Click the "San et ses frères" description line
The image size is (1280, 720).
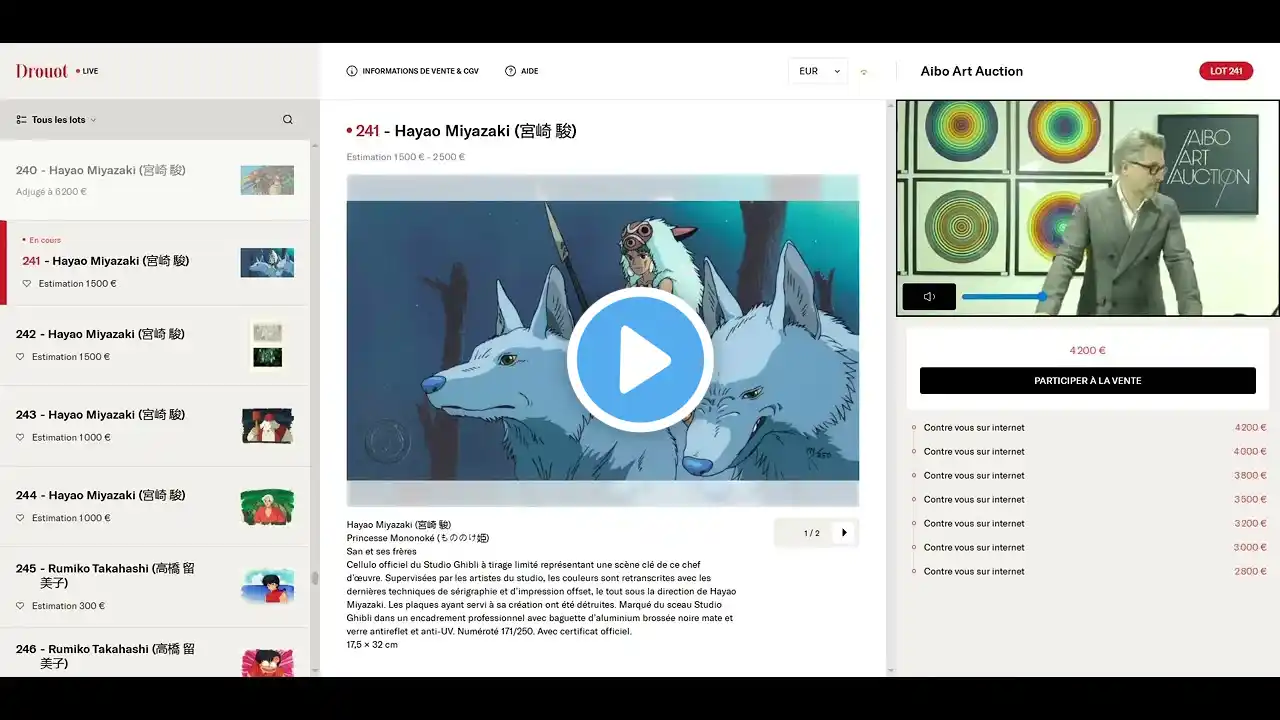pyautogui.click(x=382, y=551)
